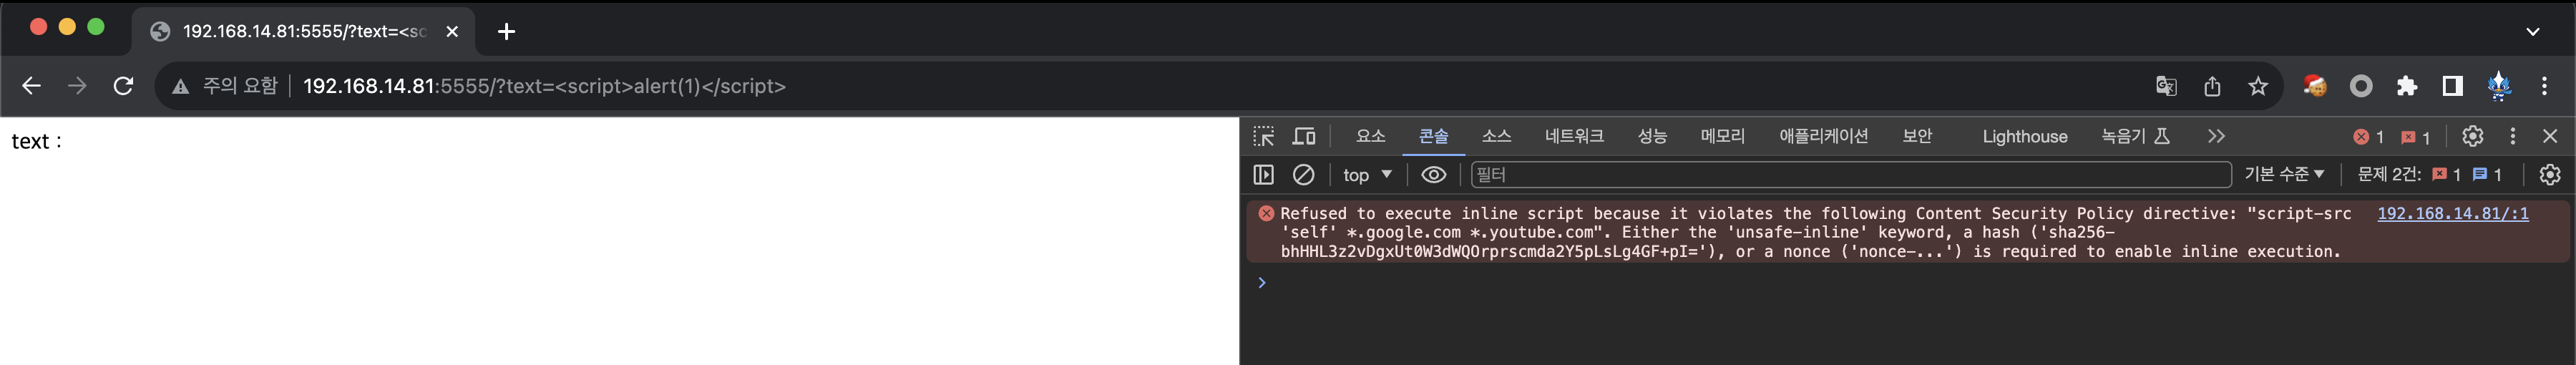Open the blue improvement issue counter
The width and height of the screenshot is (2576, 365).
(2487, 175)
